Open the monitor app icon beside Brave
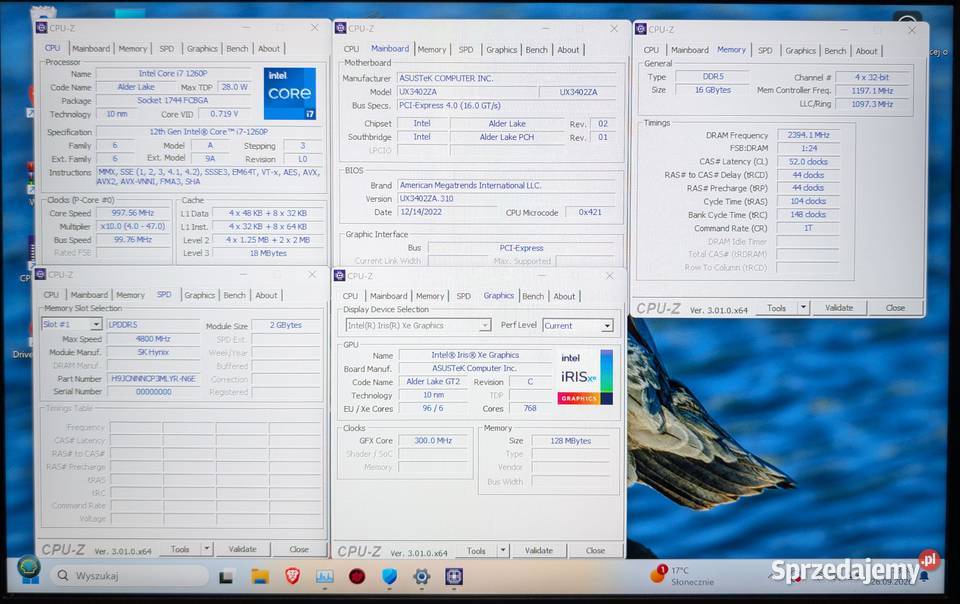 click(324, 576)
